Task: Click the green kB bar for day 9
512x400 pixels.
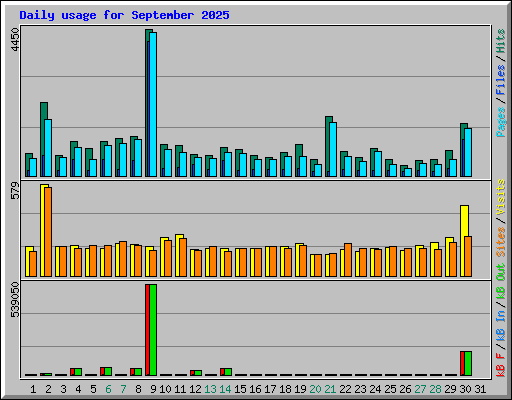Action: pos(153,330)
